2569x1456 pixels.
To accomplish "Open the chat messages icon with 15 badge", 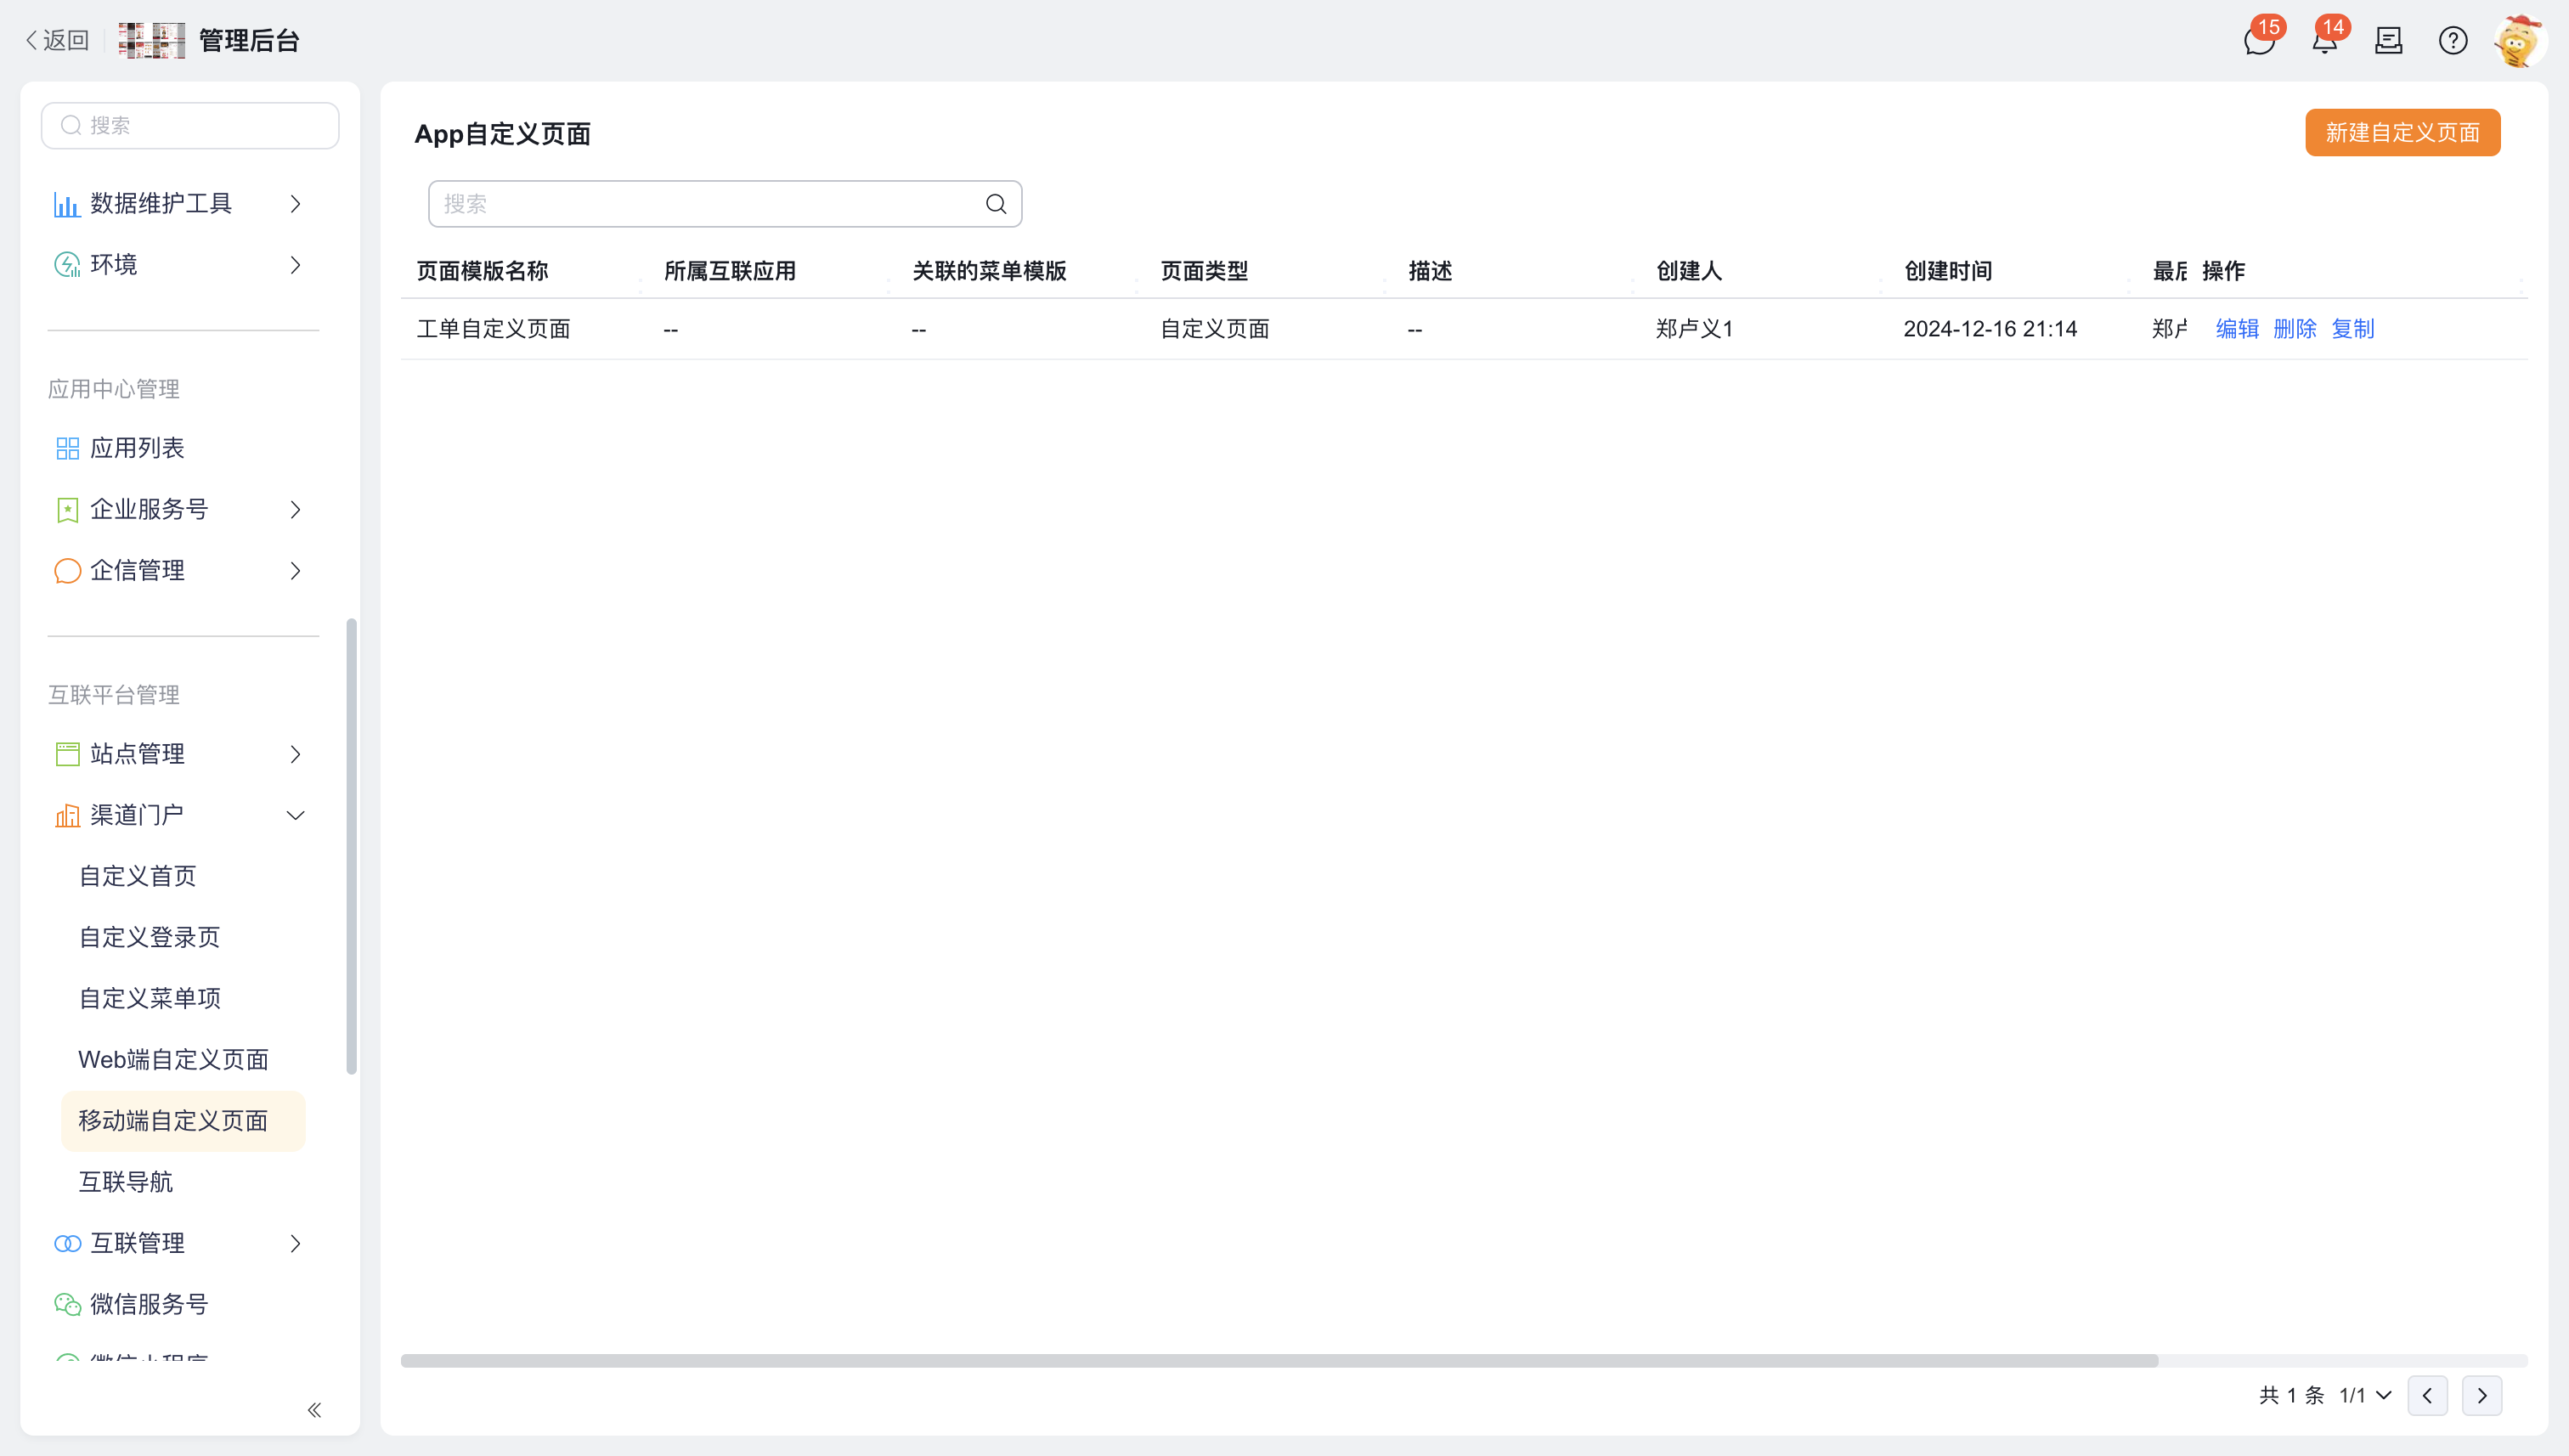I will tap(2259, 41).
